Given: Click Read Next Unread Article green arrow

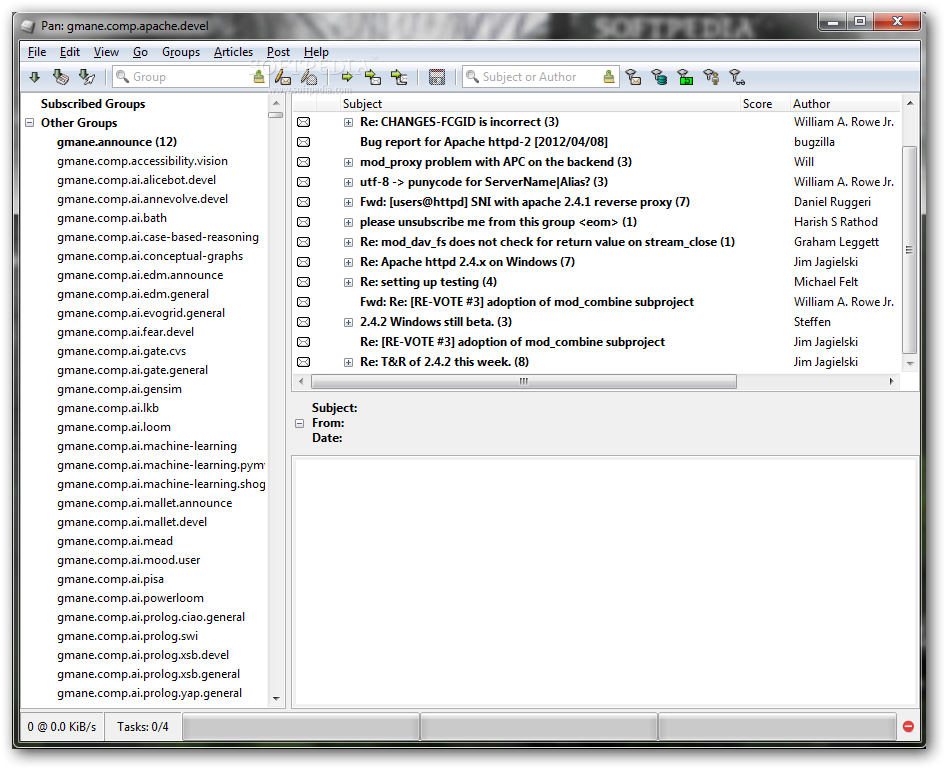Looking at the screenshot, I should coord(347,77).
